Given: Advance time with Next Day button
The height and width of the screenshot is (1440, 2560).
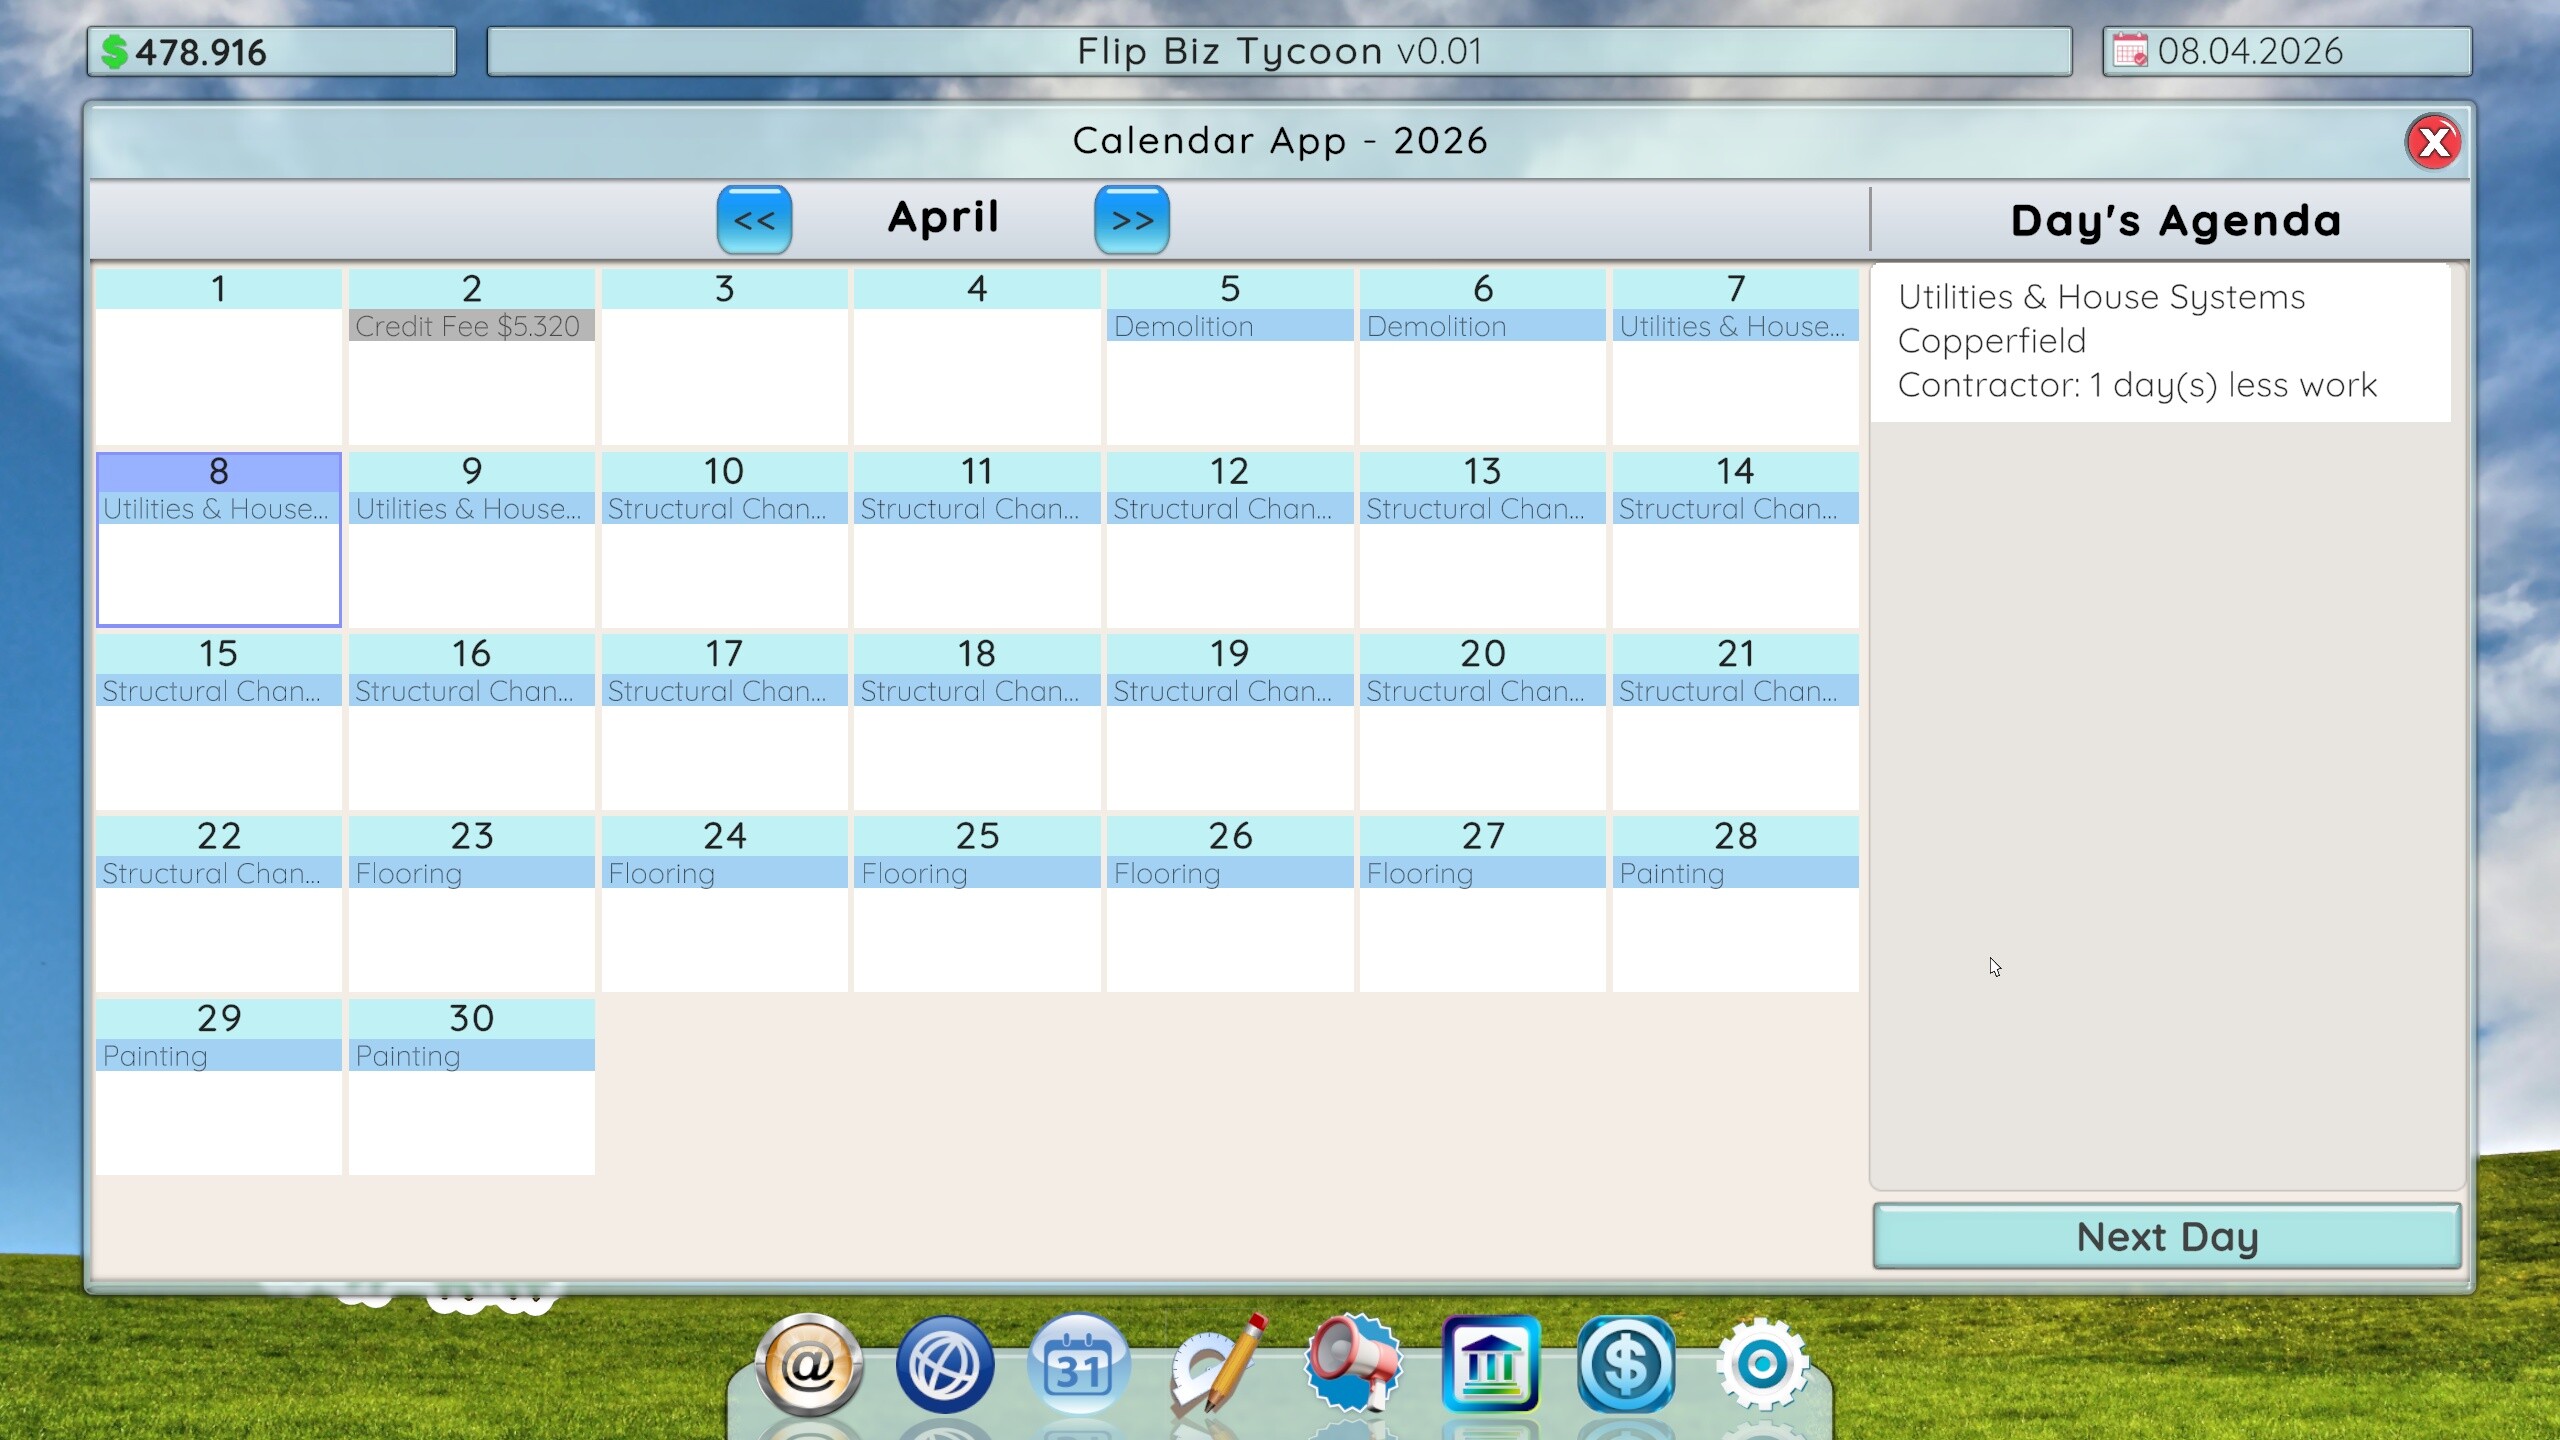Looking at the screenshot, I should tap(2167, 1237).
